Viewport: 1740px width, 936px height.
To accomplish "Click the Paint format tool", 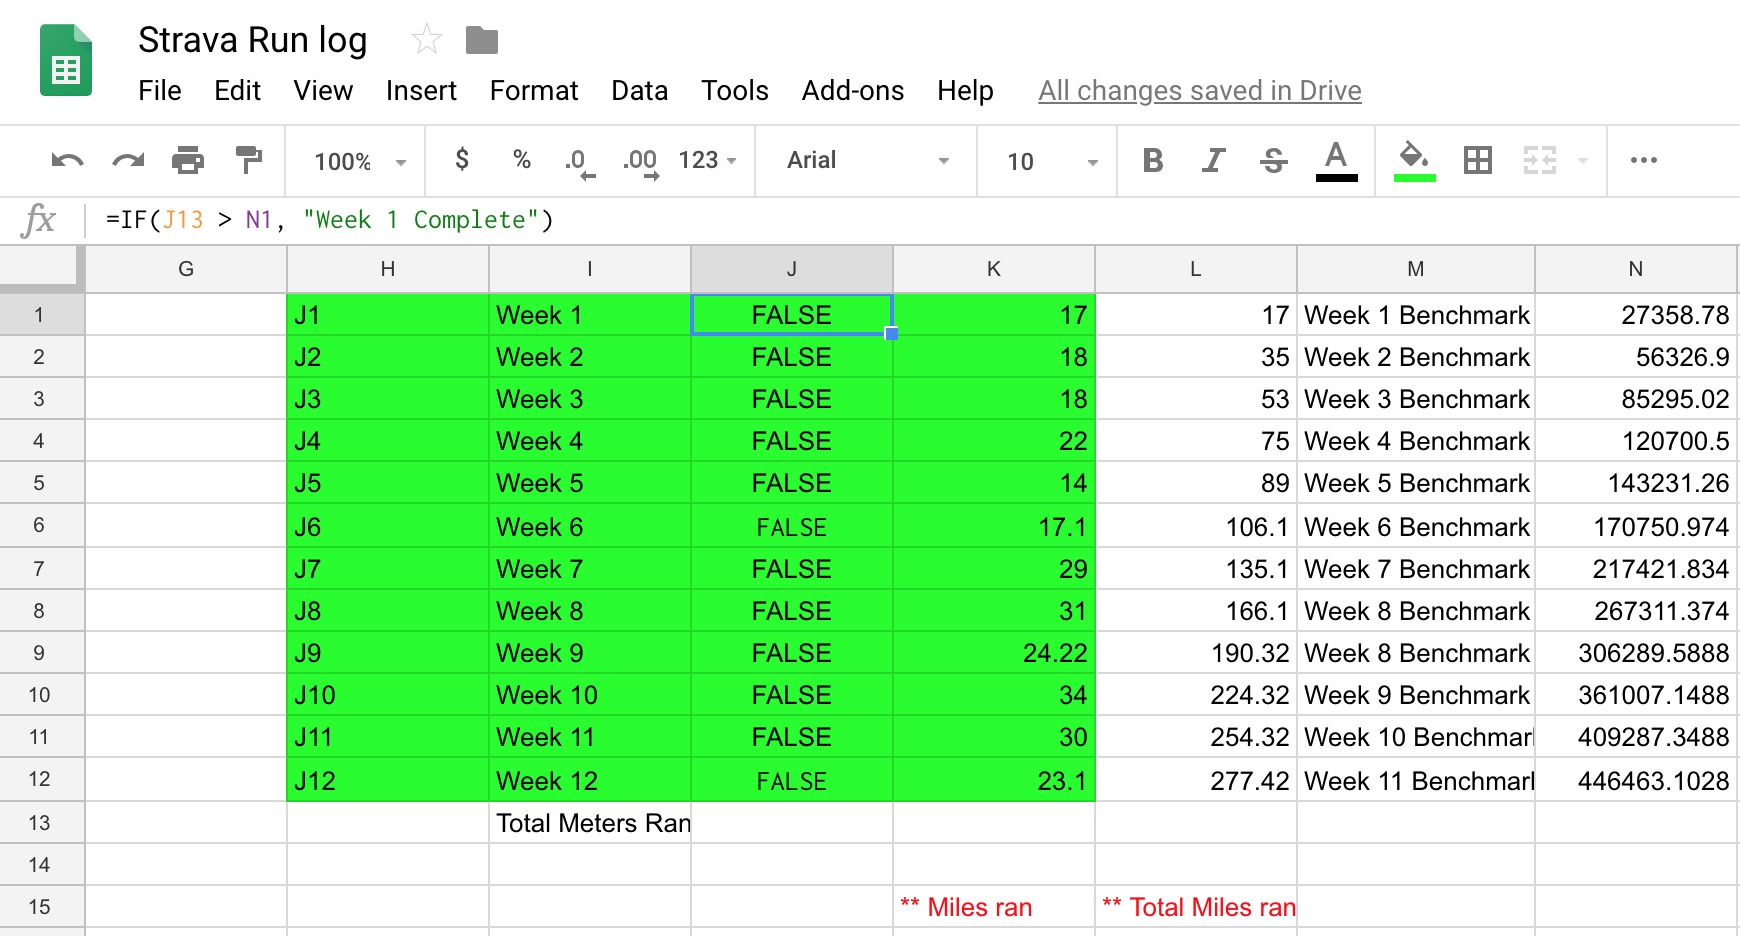I will tap(248, 160).
